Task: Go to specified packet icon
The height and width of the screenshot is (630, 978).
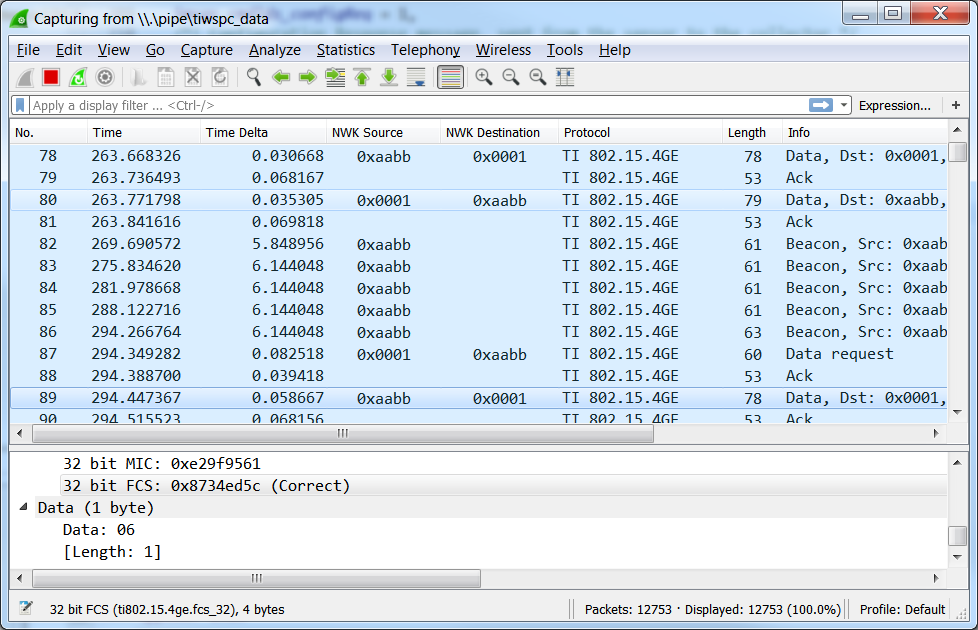Action: (x=335, y=77)
